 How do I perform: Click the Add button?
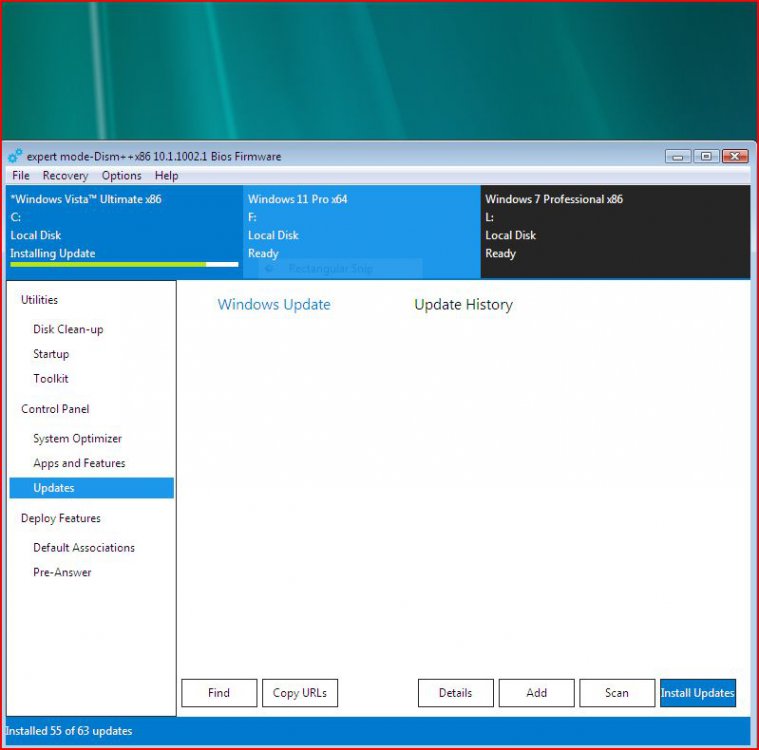(x=536, y=693)
